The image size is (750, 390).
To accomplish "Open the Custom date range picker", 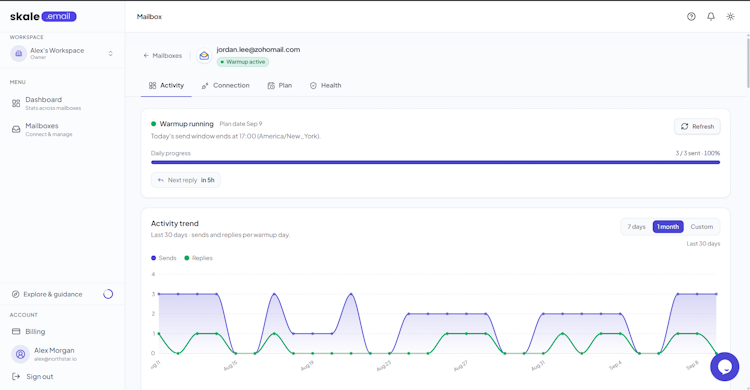I will [x=702, y=227].
